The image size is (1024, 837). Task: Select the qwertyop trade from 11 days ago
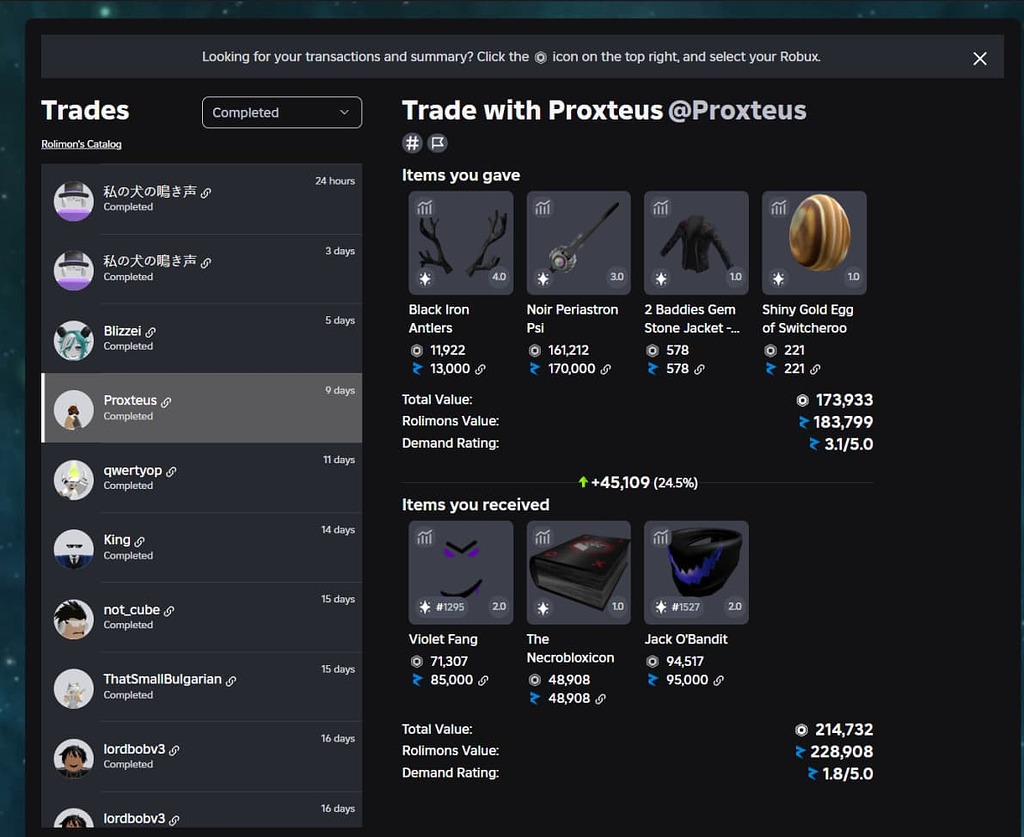point(202,478)
